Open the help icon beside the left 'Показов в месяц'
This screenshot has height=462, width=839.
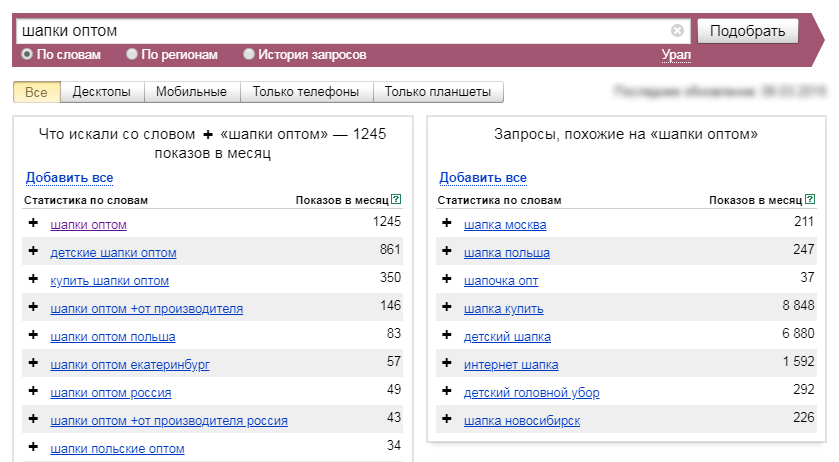point(396,199)
